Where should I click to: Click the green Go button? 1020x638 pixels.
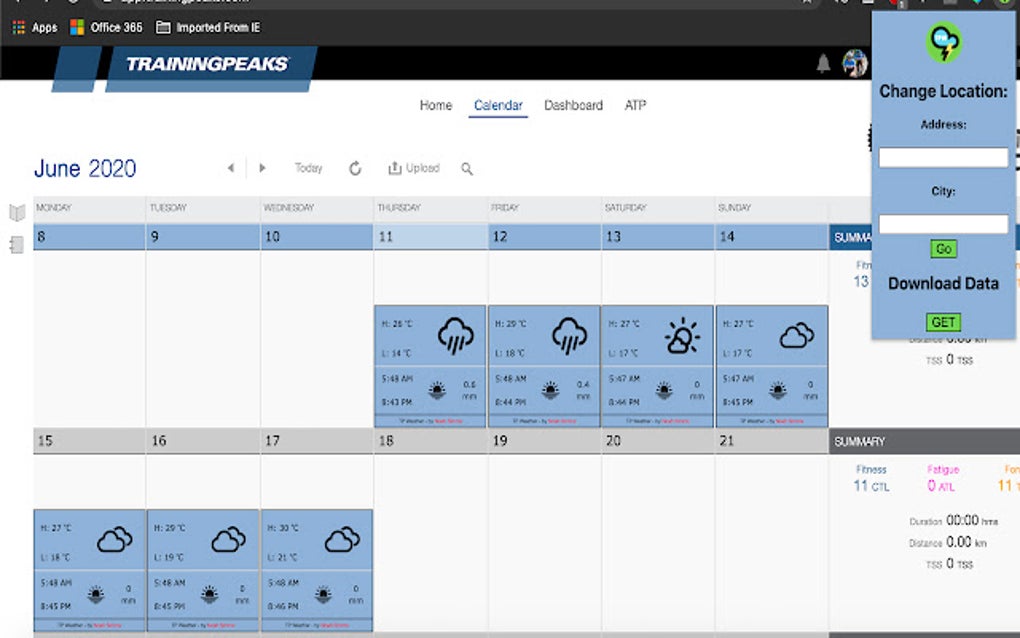click(x=943, y=249)
